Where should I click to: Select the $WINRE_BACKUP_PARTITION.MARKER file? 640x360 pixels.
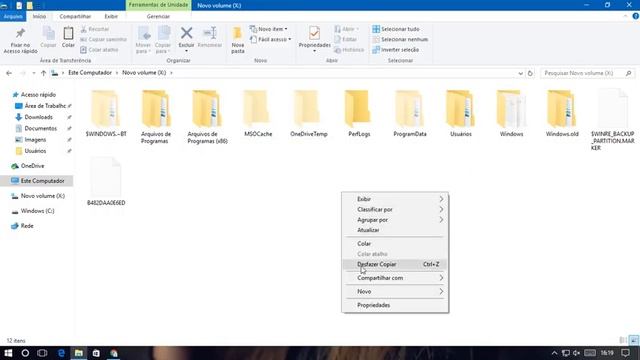tap(612, 120)
